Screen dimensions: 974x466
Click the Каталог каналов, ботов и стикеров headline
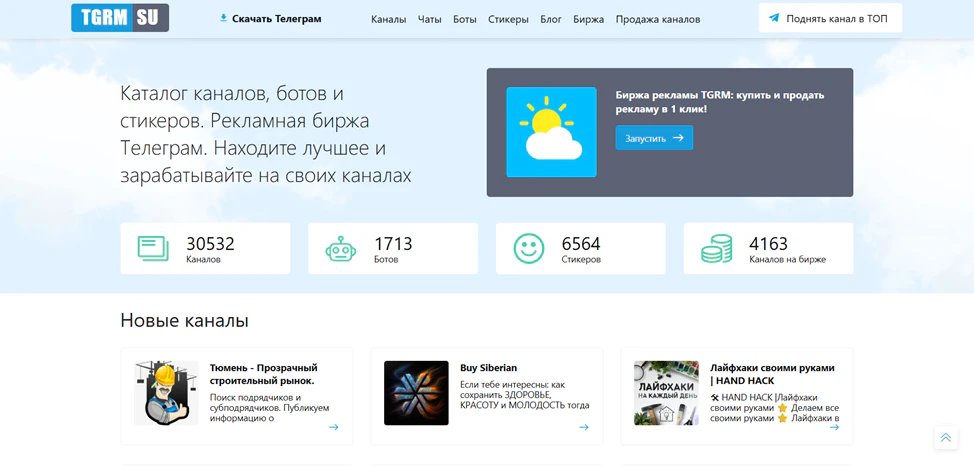tap(266, 135)
